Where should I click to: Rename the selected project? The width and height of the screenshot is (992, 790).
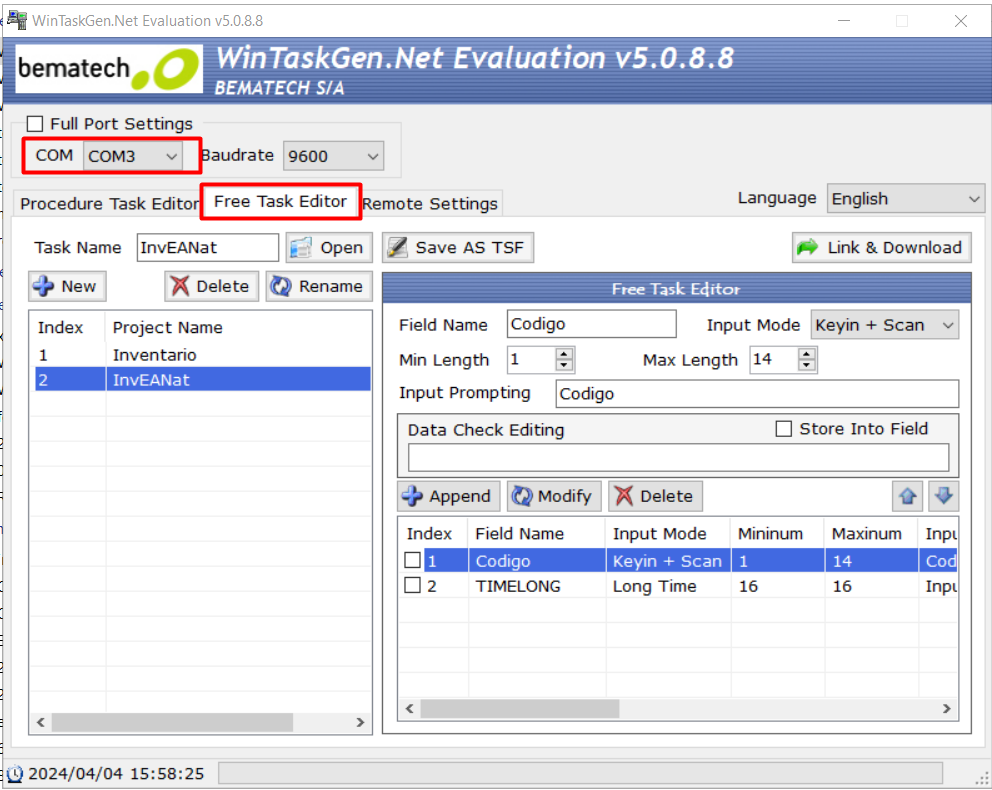point(319,287)
